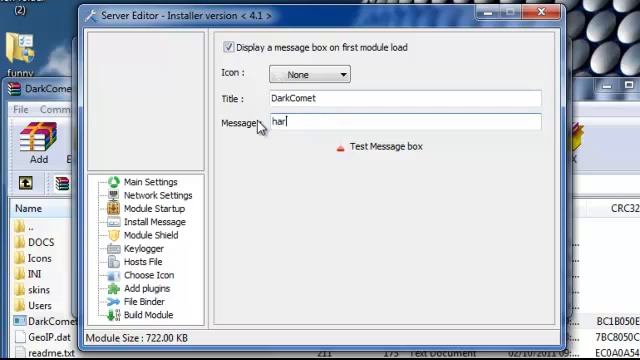Select the Module Shield icon in the tree

tap(114, 235)
